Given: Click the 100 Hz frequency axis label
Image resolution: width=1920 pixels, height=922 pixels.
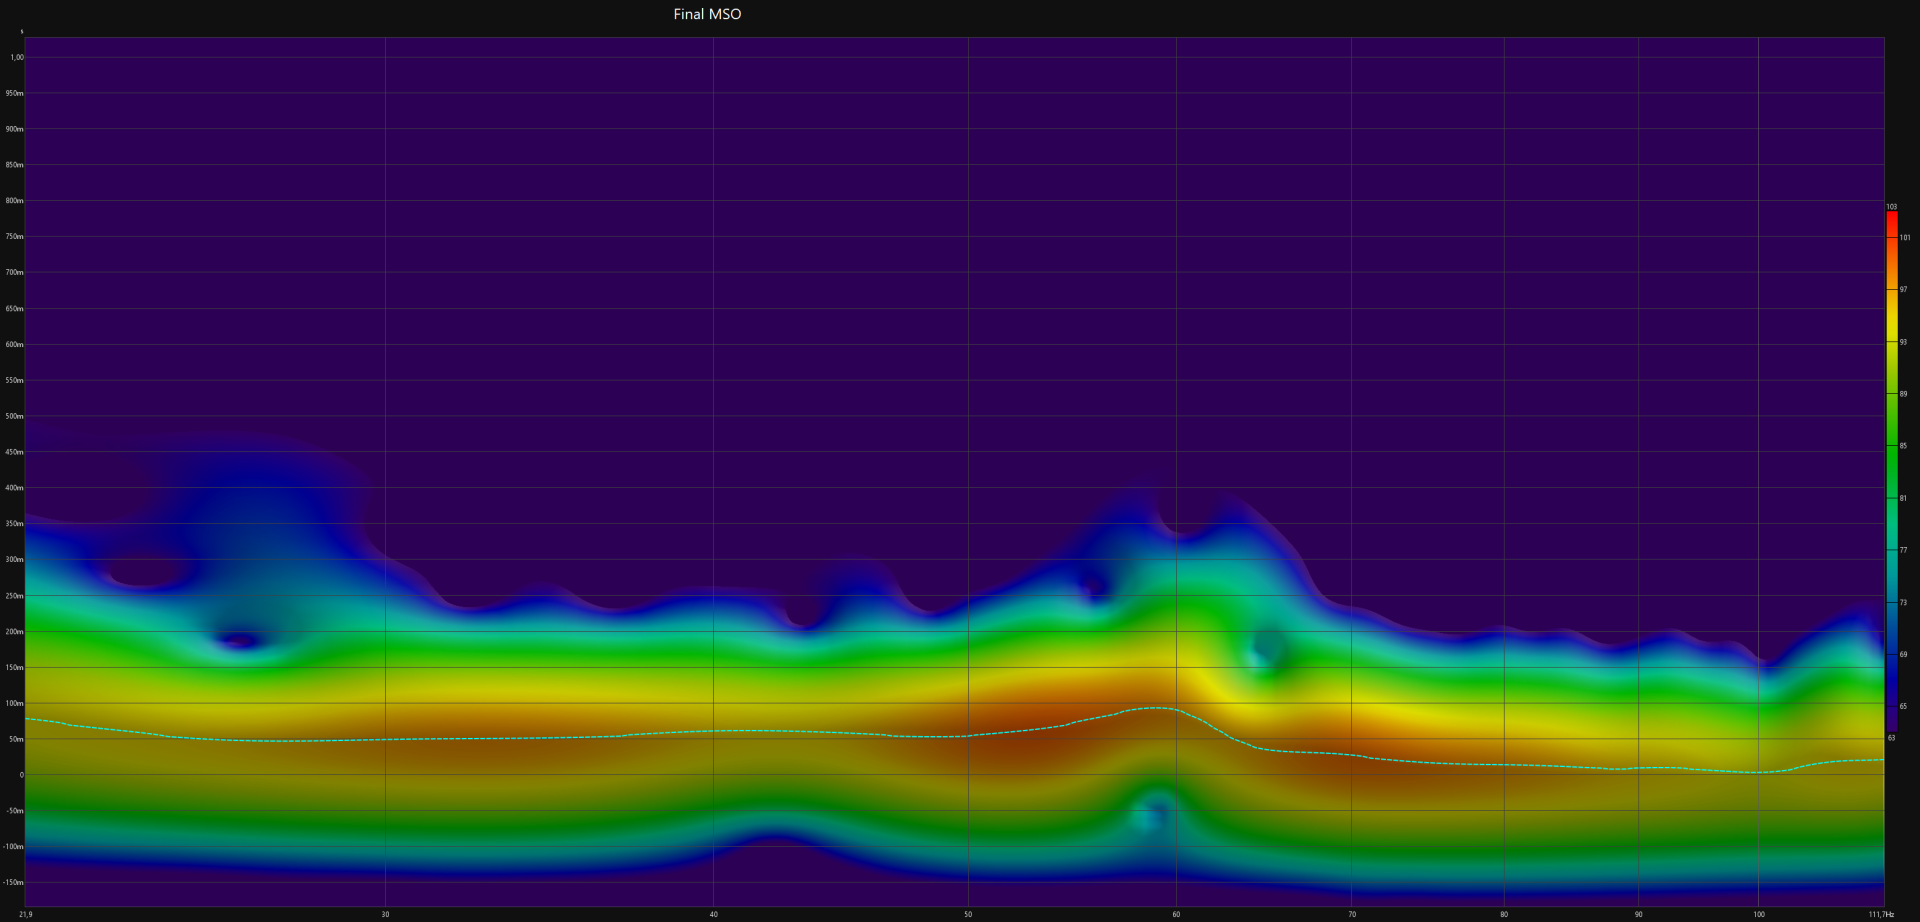Looking at the screenshot, I should point(1758,914).
